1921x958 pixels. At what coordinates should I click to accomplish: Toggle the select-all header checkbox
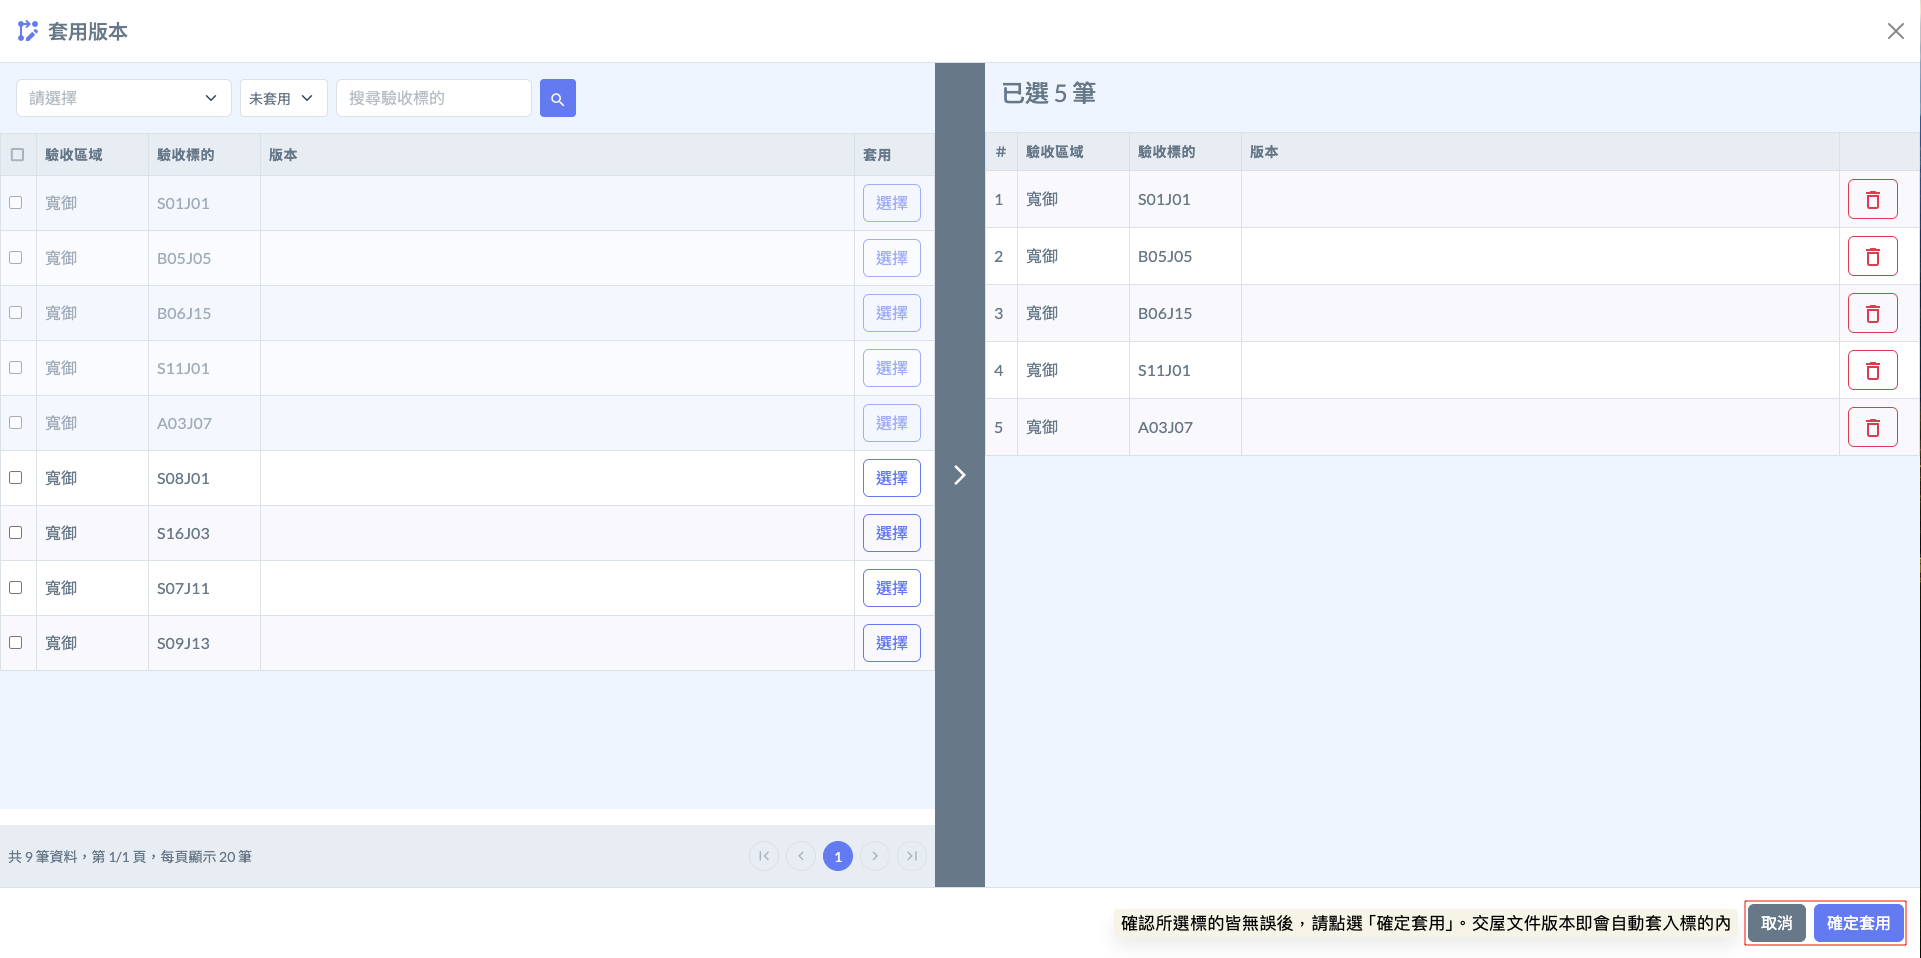coord(17,155)
